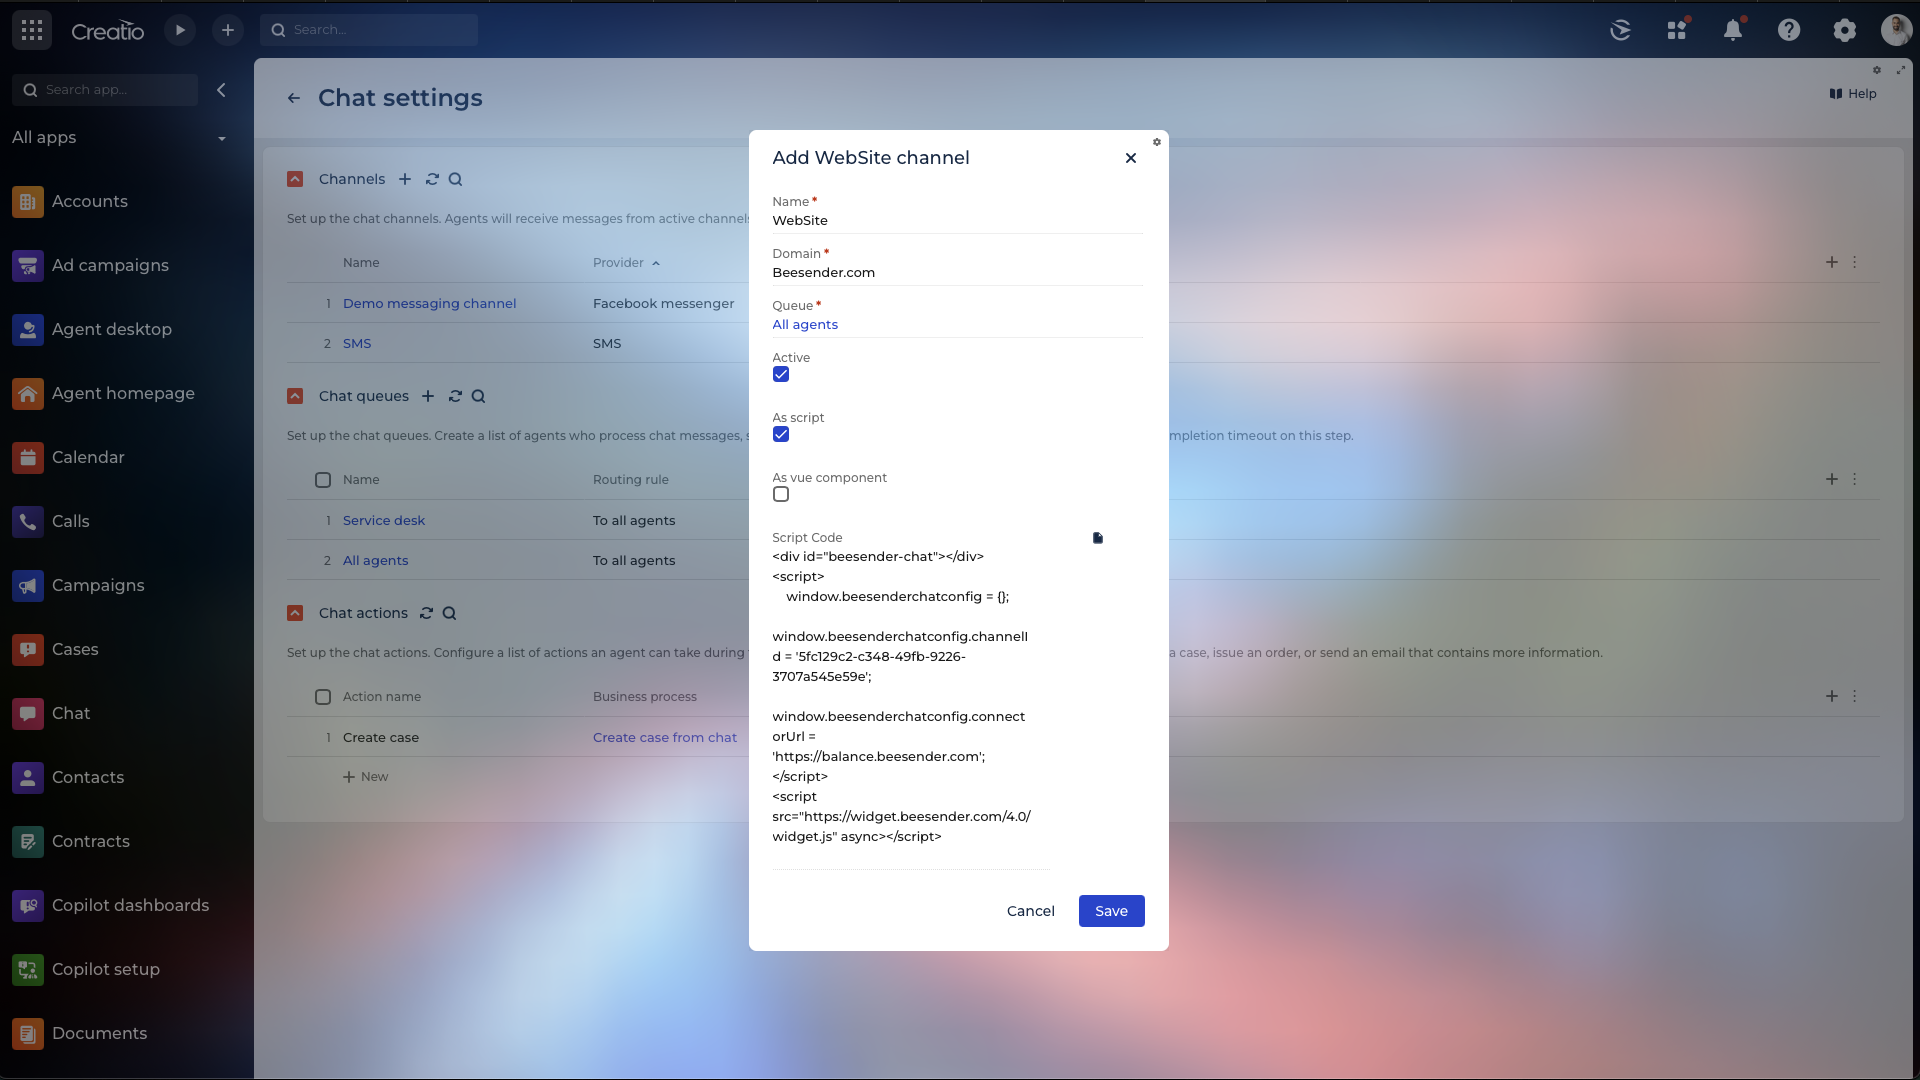1920x1080 pixels.
Task: Open the help question mark icon
Action: [x=1789, y=30]
